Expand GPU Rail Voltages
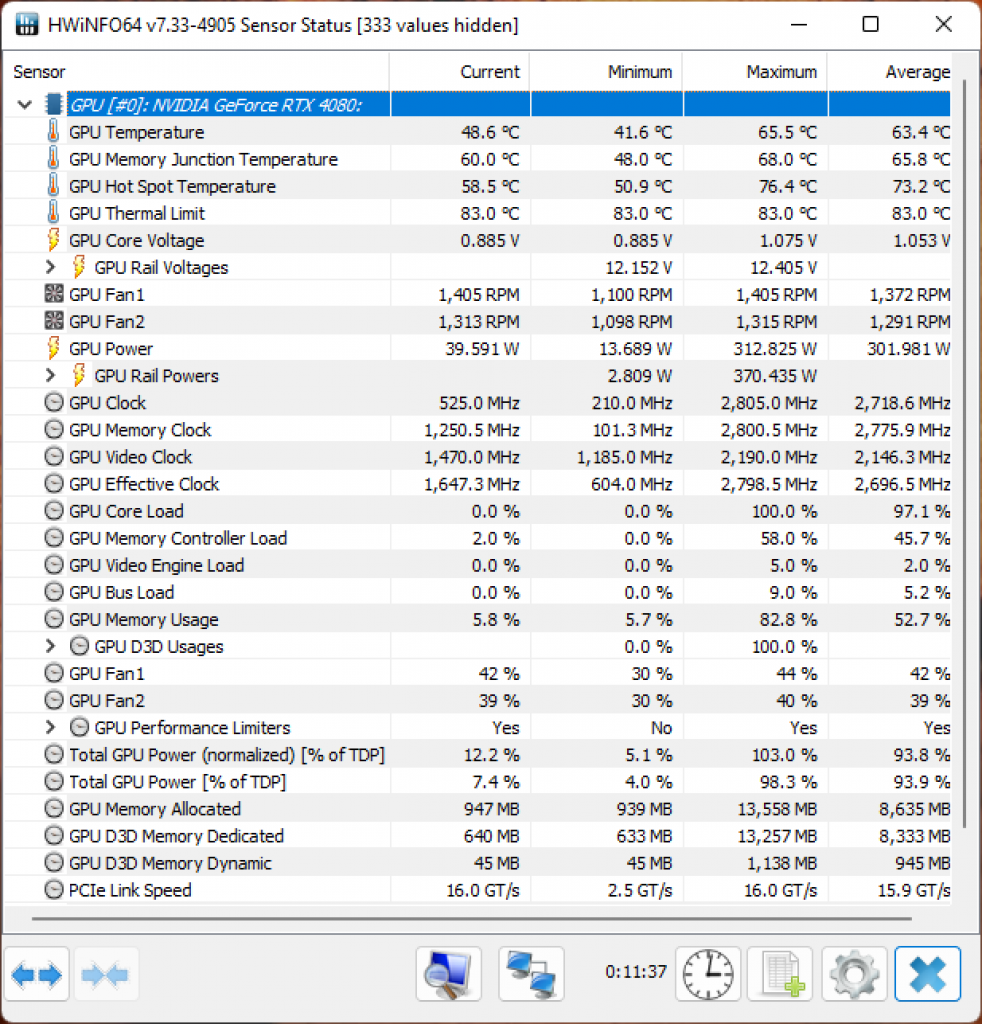Image resolution: width=982 pixels, height=1024 pixels. coord(50,267)
